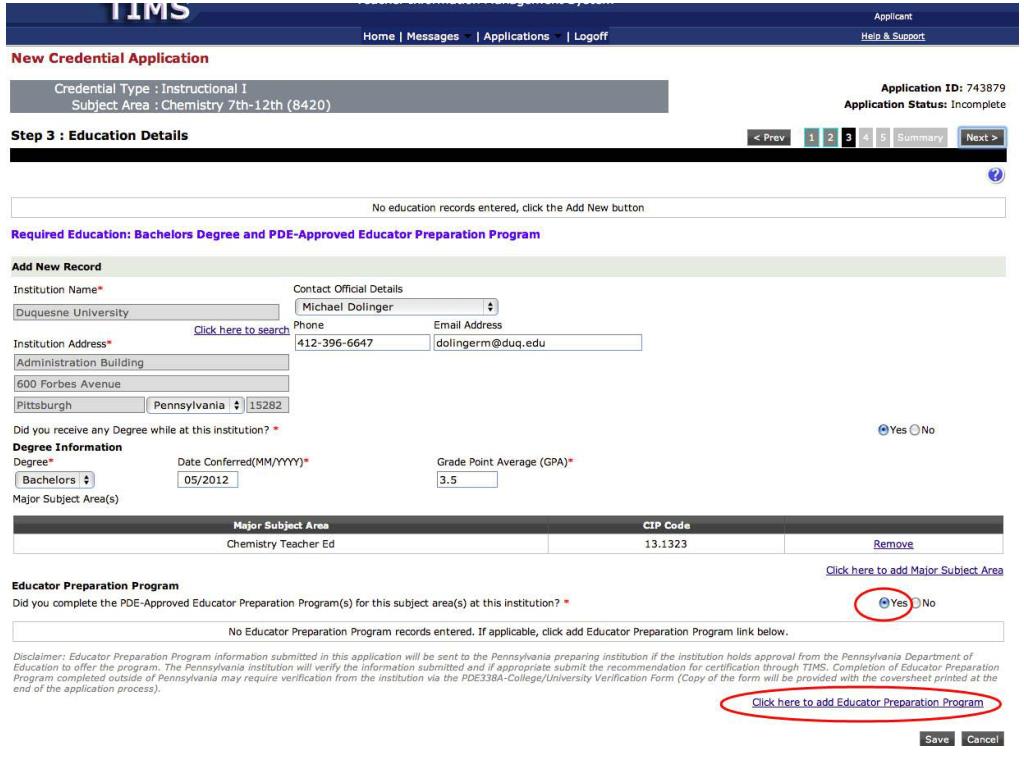This screenshot has width=1024, height=768.
Task: Focus the Institution Name field
Action: (146, 312)
